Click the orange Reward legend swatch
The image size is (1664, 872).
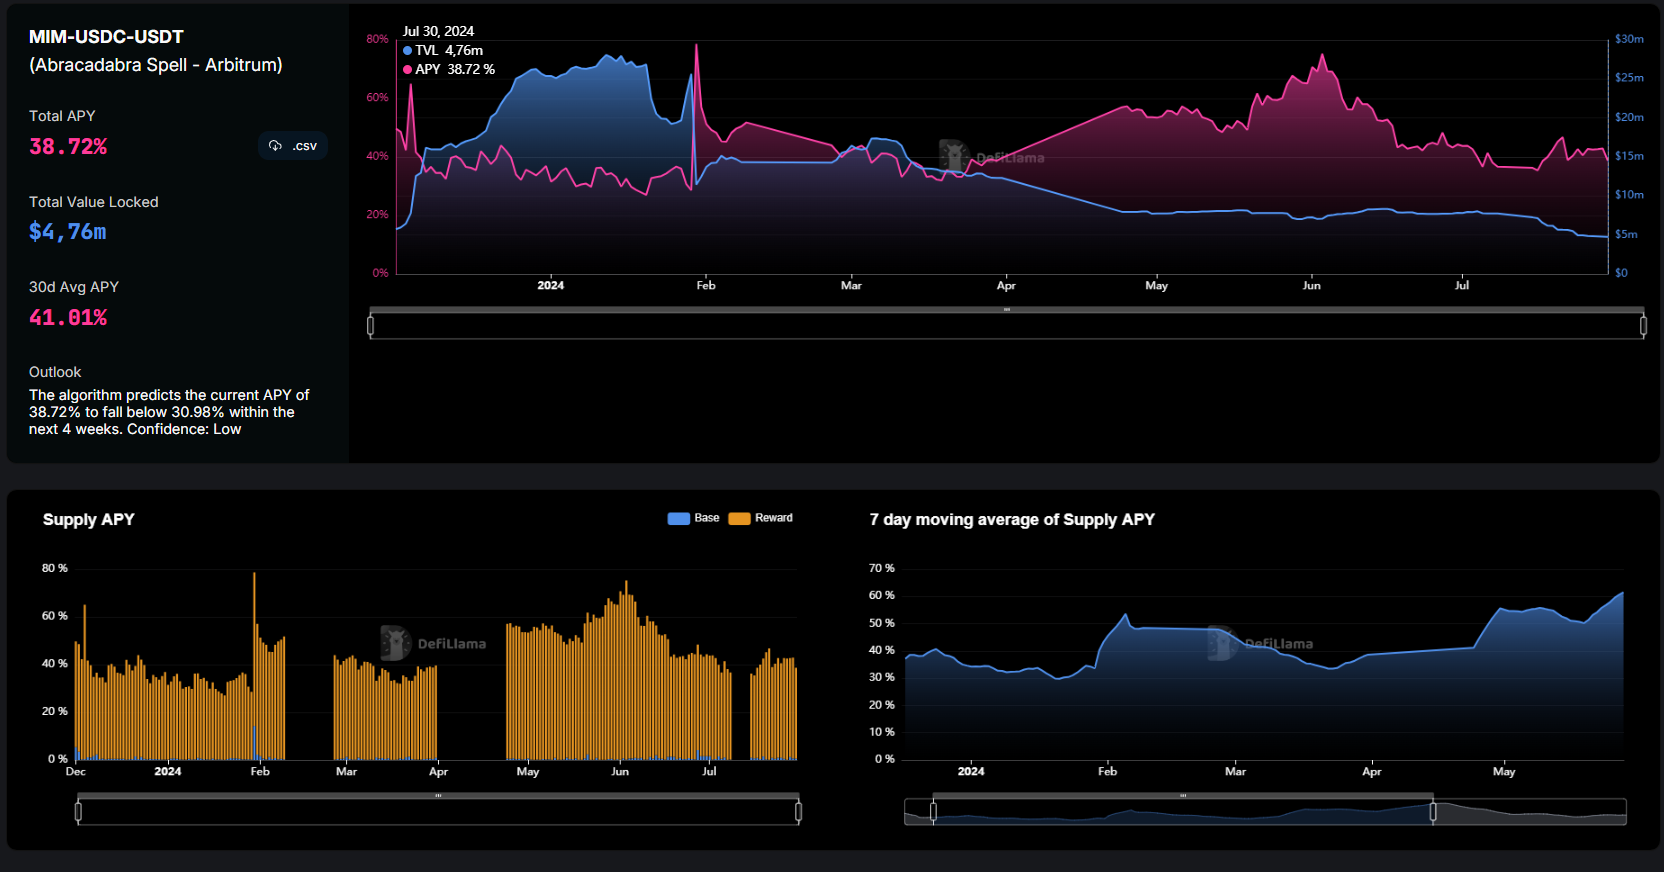[739, 518]
